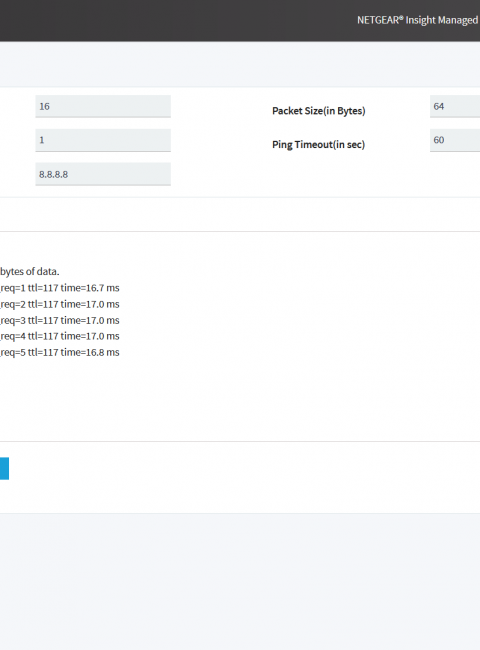Click the Ping Timeout field showing 60
This screenshot has width=480, height=650.
pos(455,140)
